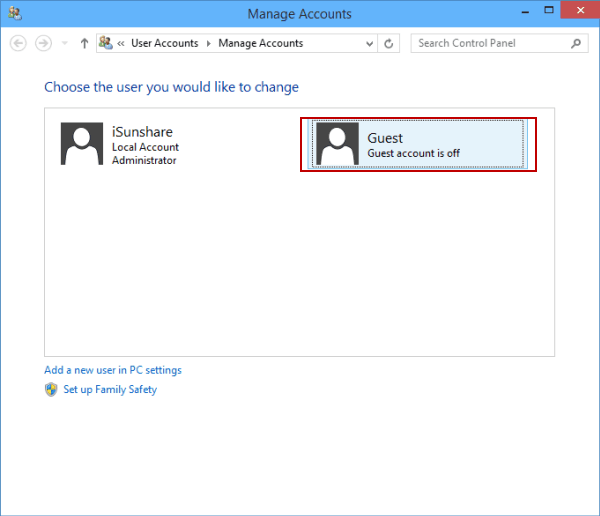This screenshot has width=600, height=516.
Task: Maximize the Manage Accounts window
Action: (x=549, y=11)
